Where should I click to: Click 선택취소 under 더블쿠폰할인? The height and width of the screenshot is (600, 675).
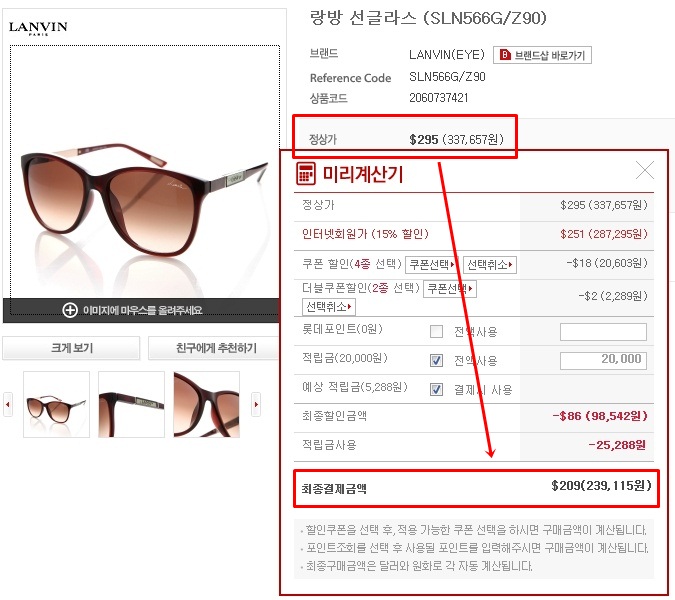coord(328,307)
